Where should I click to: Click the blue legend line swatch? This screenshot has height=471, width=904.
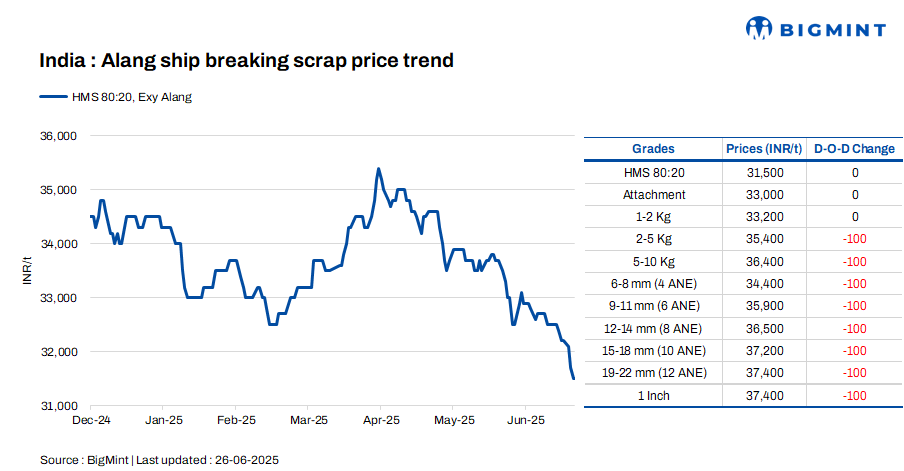click(x=52, y=97)
